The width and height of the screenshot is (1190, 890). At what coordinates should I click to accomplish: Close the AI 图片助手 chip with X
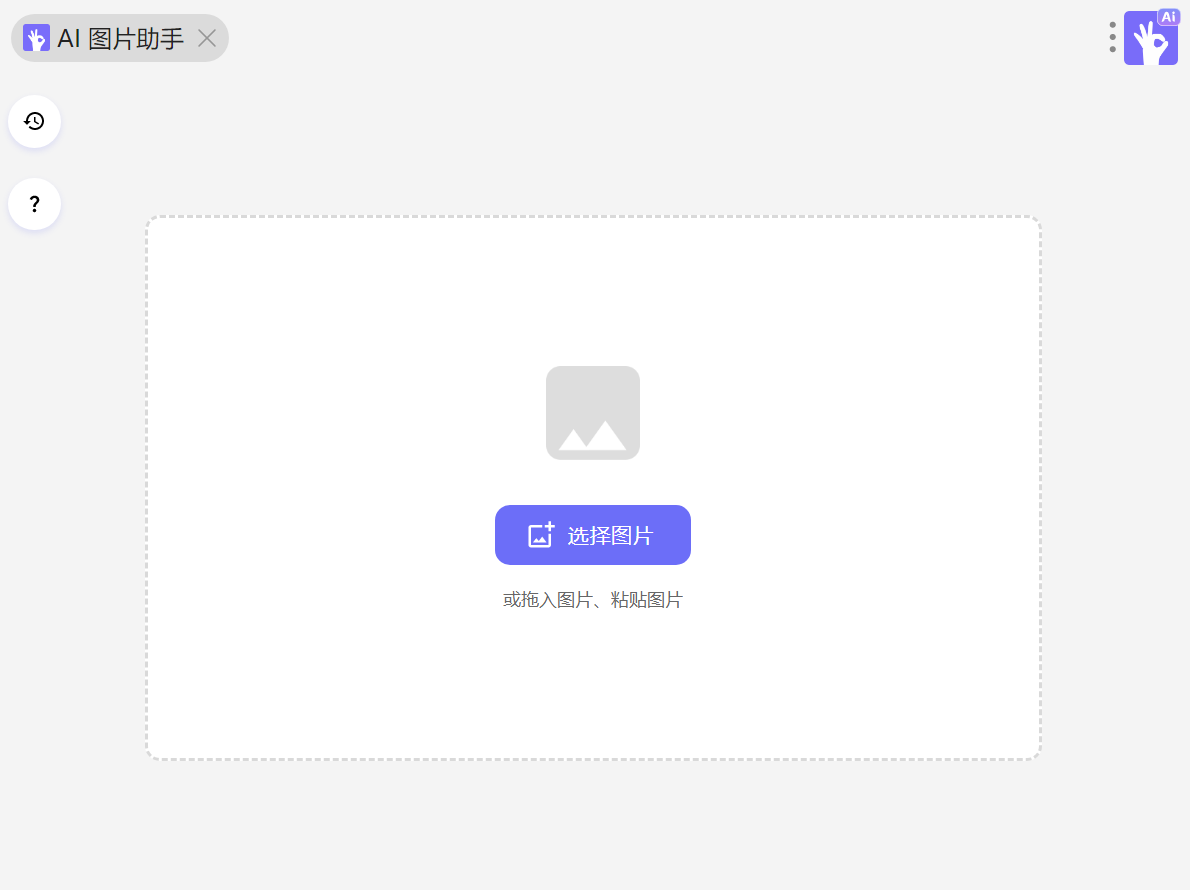point(207,38)
